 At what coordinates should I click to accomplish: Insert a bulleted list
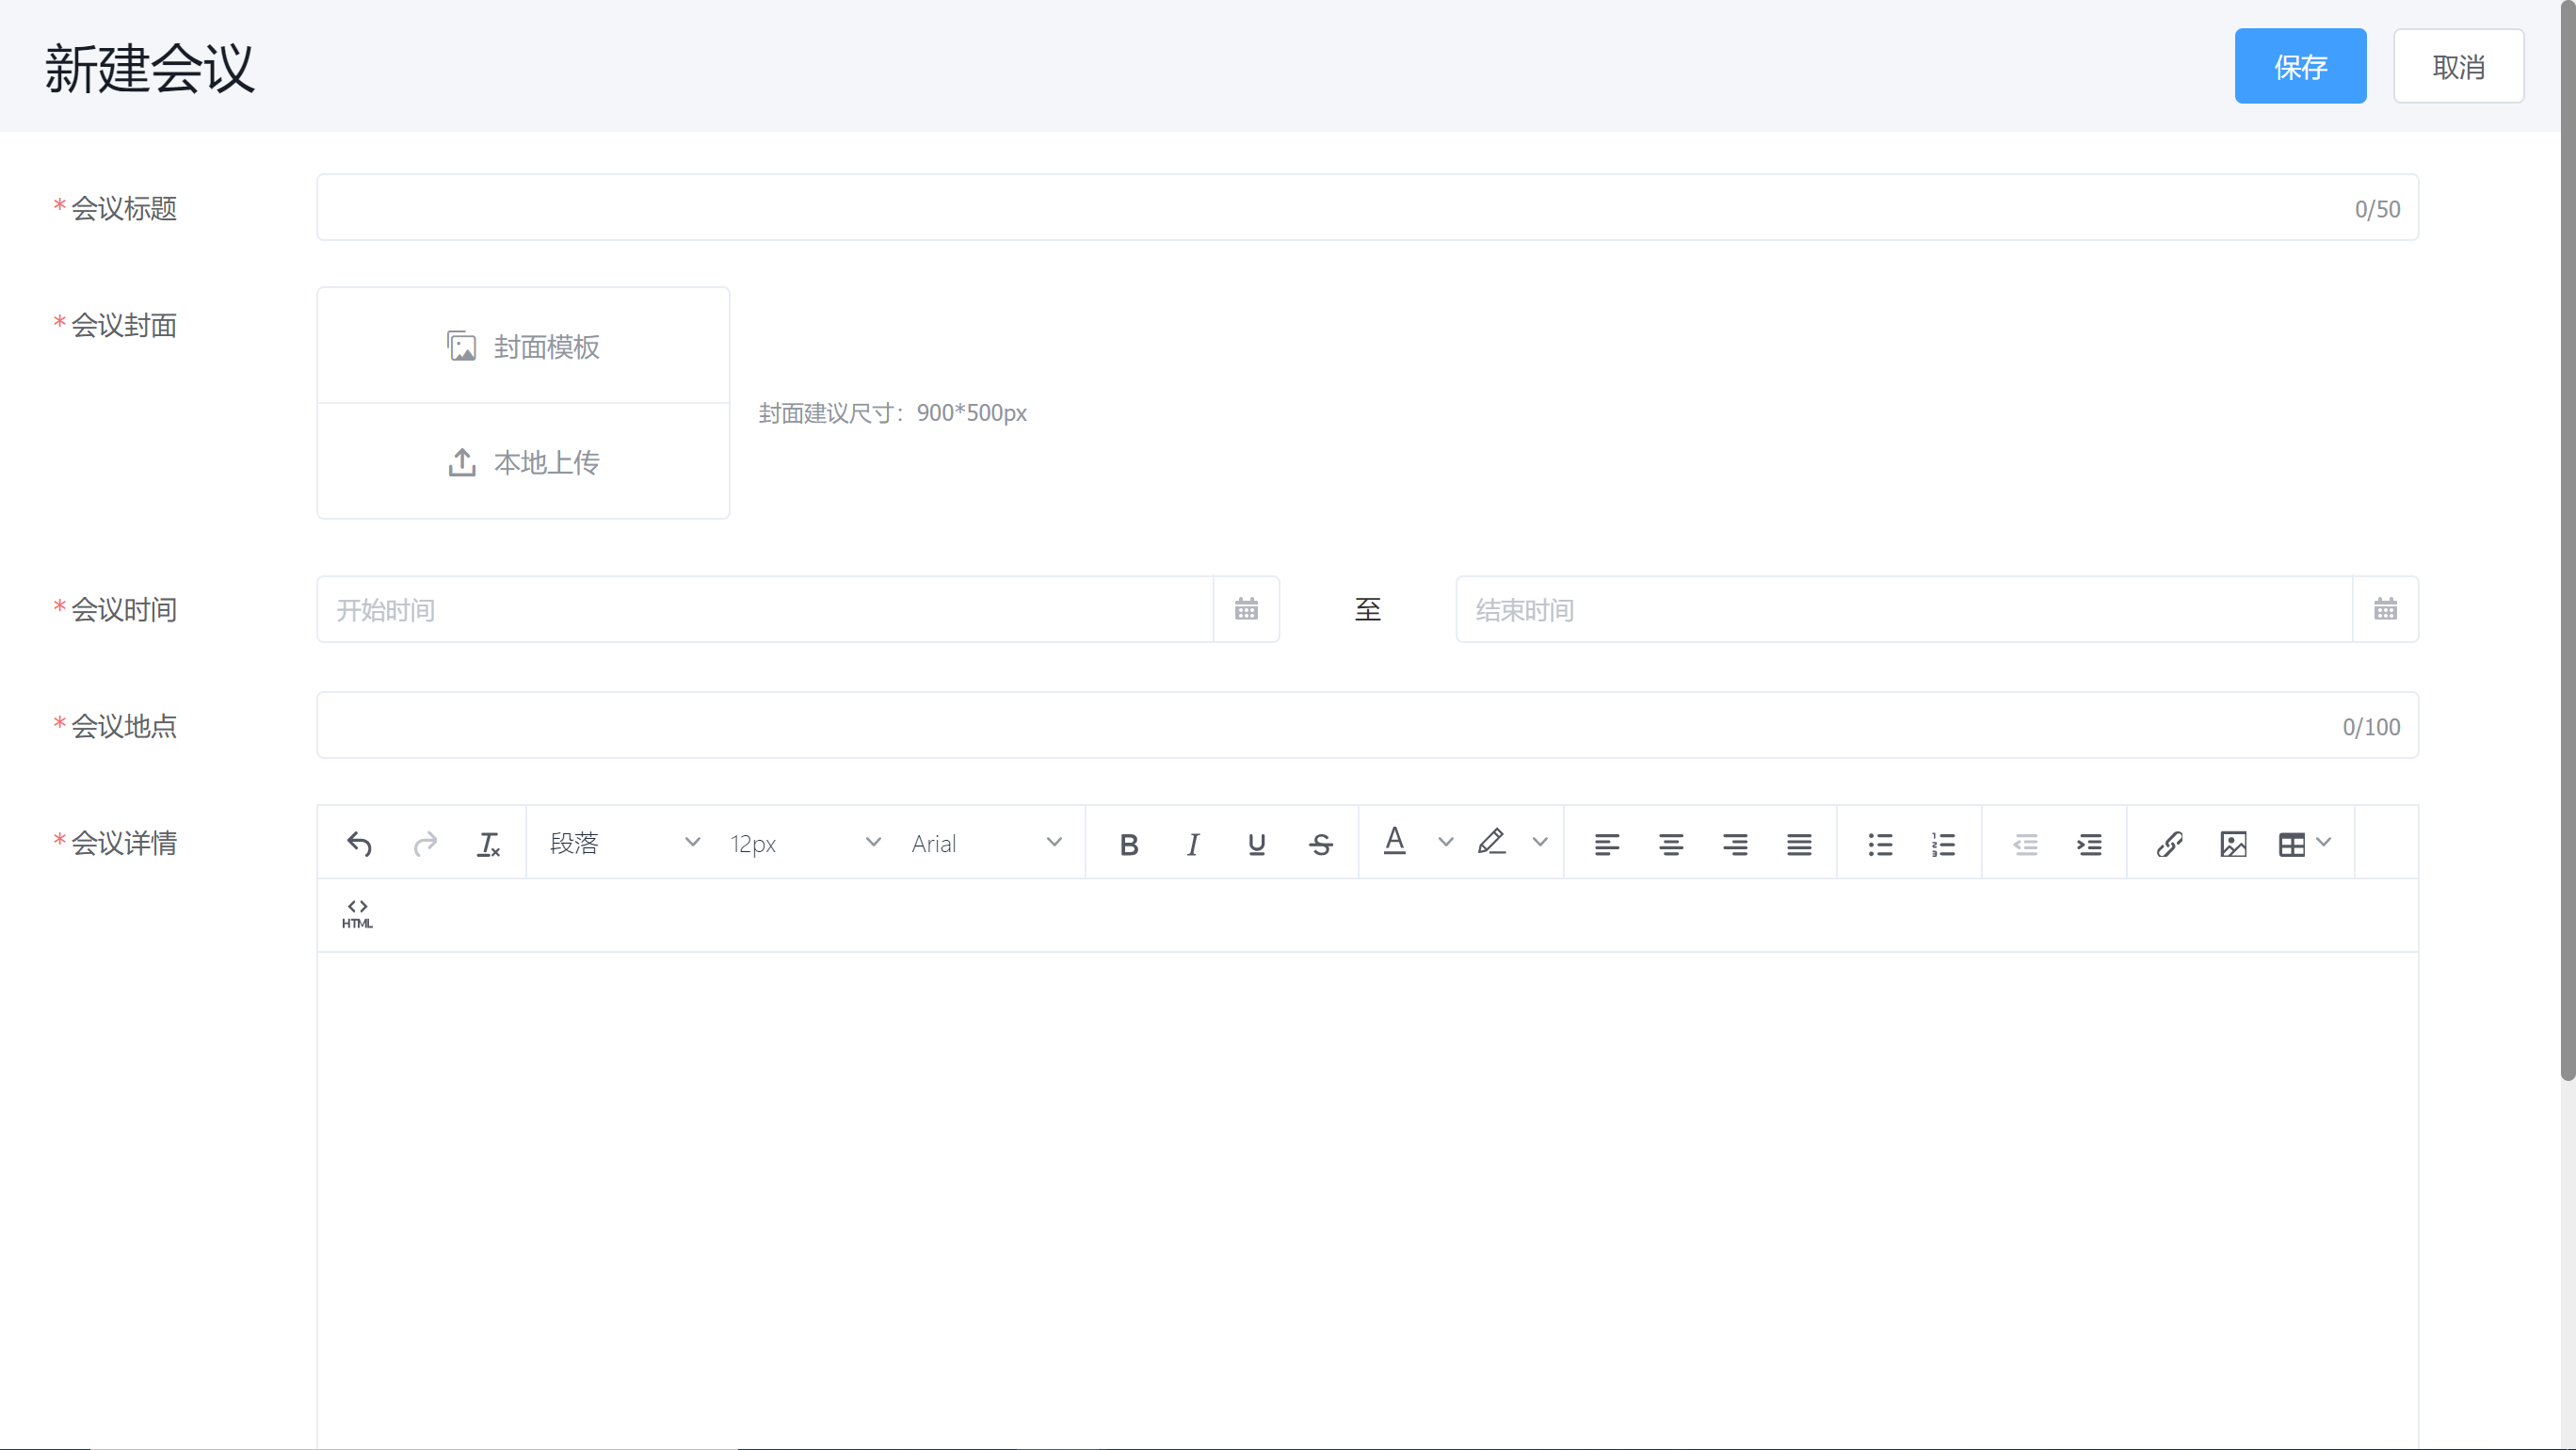[1880, 844]
